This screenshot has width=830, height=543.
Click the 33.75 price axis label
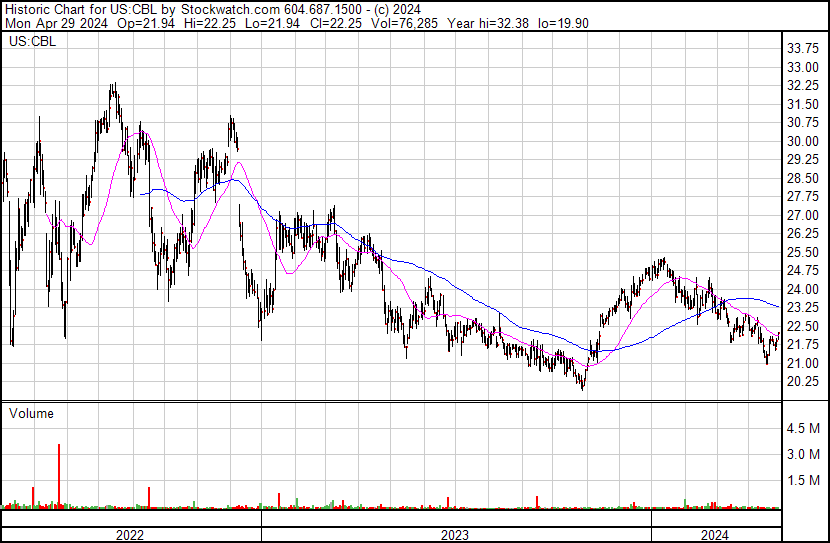tap(803, 49)
